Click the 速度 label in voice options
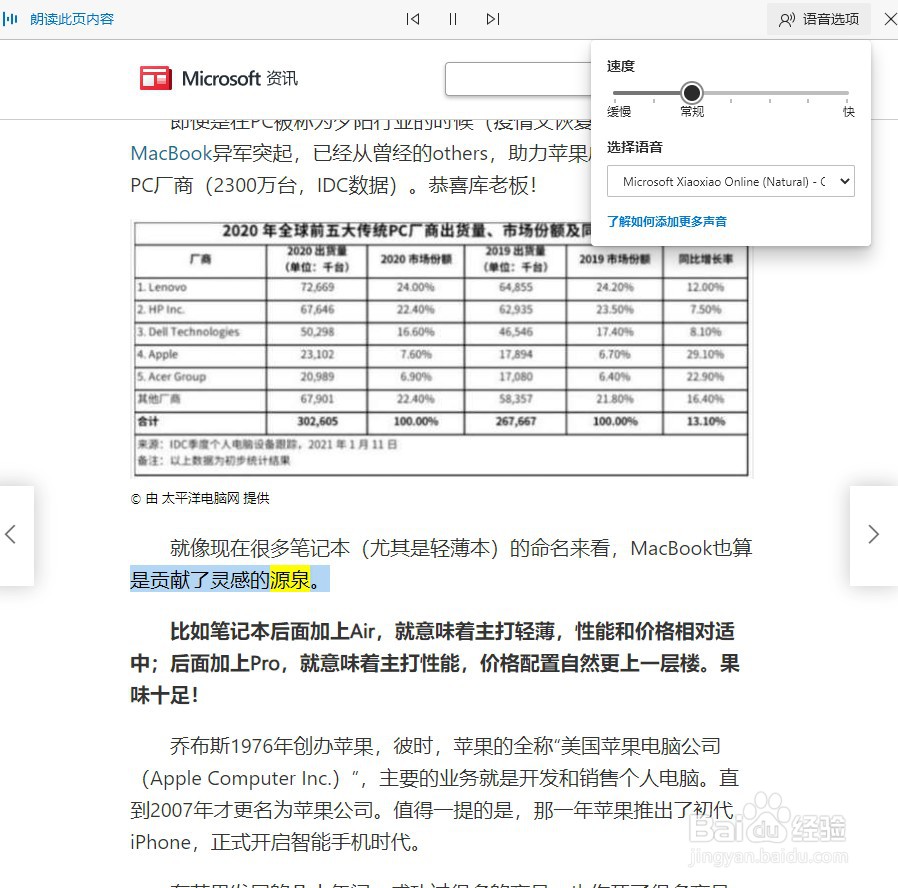 click(x=621, y=66)
